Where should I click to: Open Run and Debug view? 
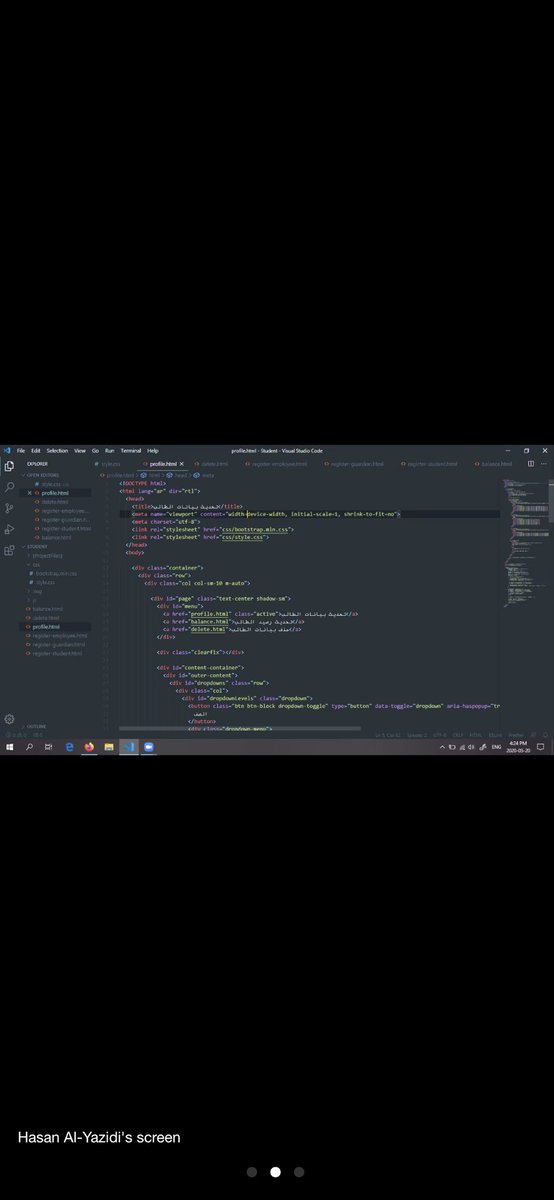pos(9,529)
